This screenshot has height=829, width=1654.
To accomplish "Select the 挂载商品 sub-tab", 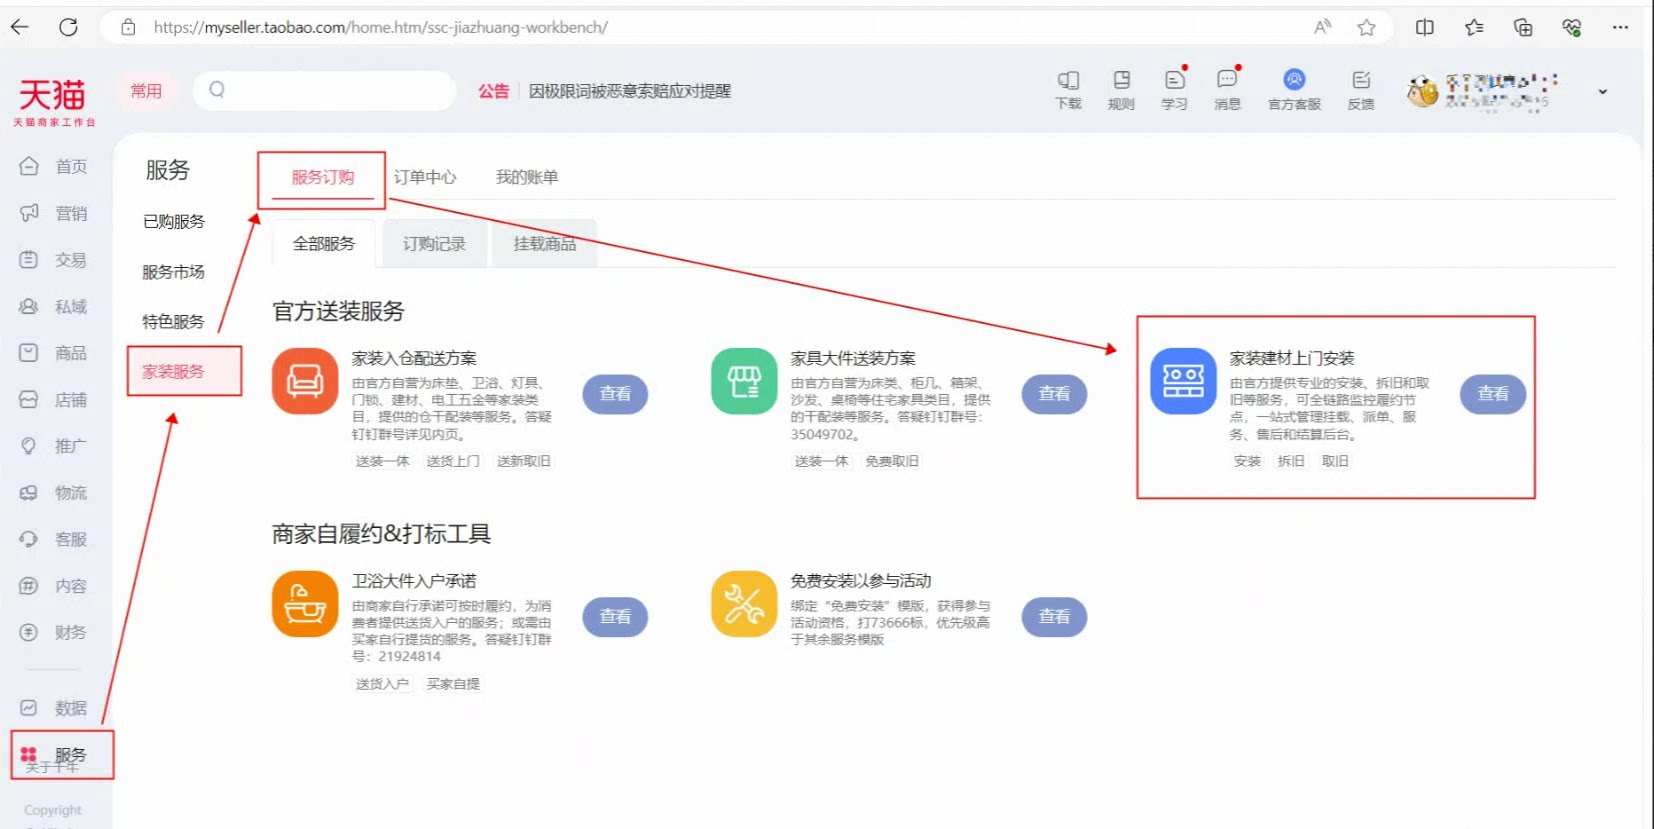I will [x=545, y=244].
